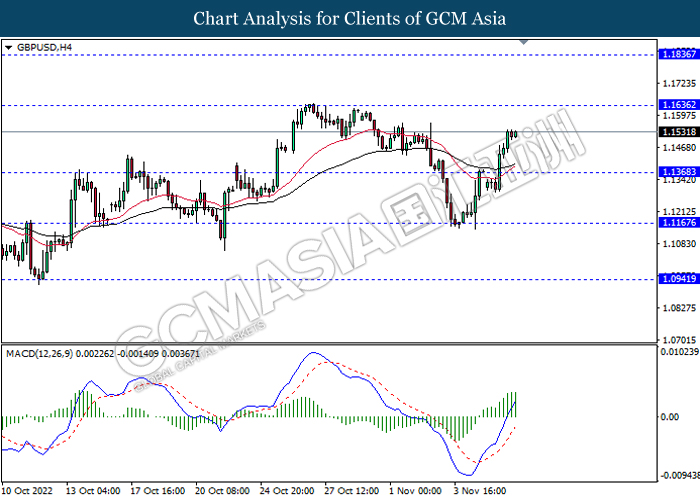This screenshot has width=700, height=500.
Task: Select the 1.16362 resistance level label
Action: pos(679,105)
